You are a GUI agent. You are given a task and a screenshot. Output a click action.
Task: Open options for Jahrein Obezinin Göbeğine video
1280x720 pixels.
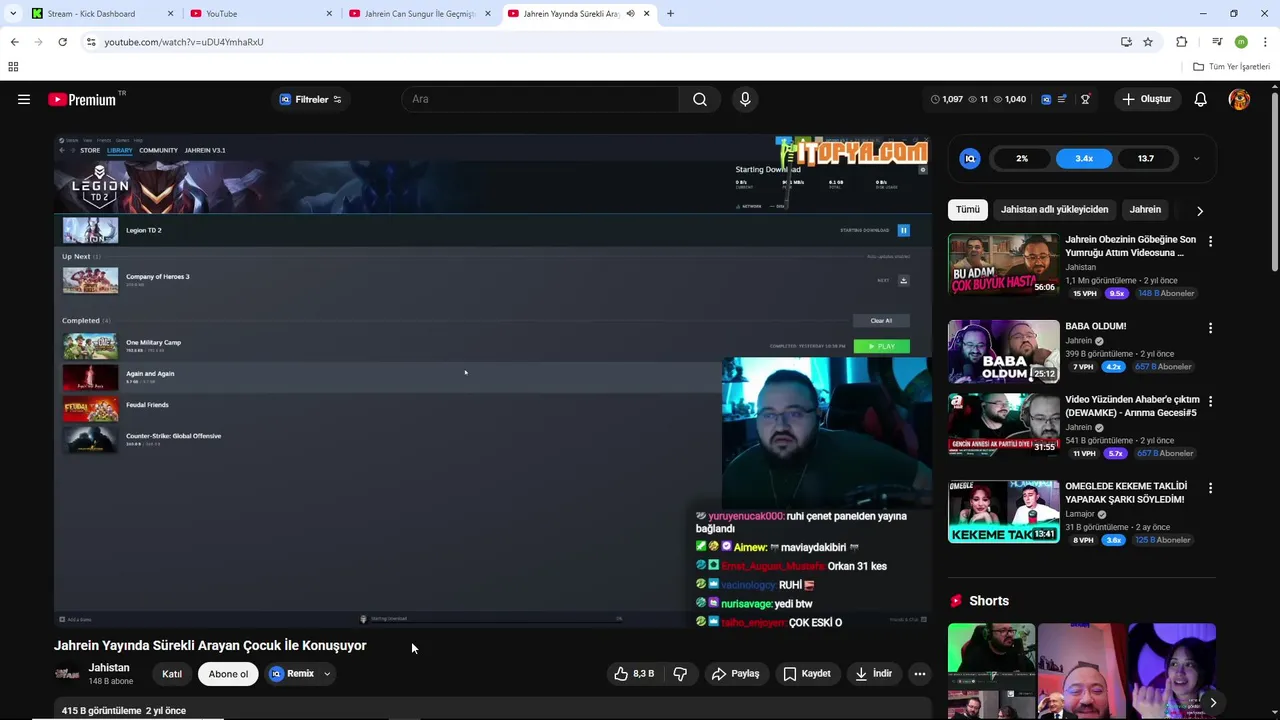tap(1210, 241)
